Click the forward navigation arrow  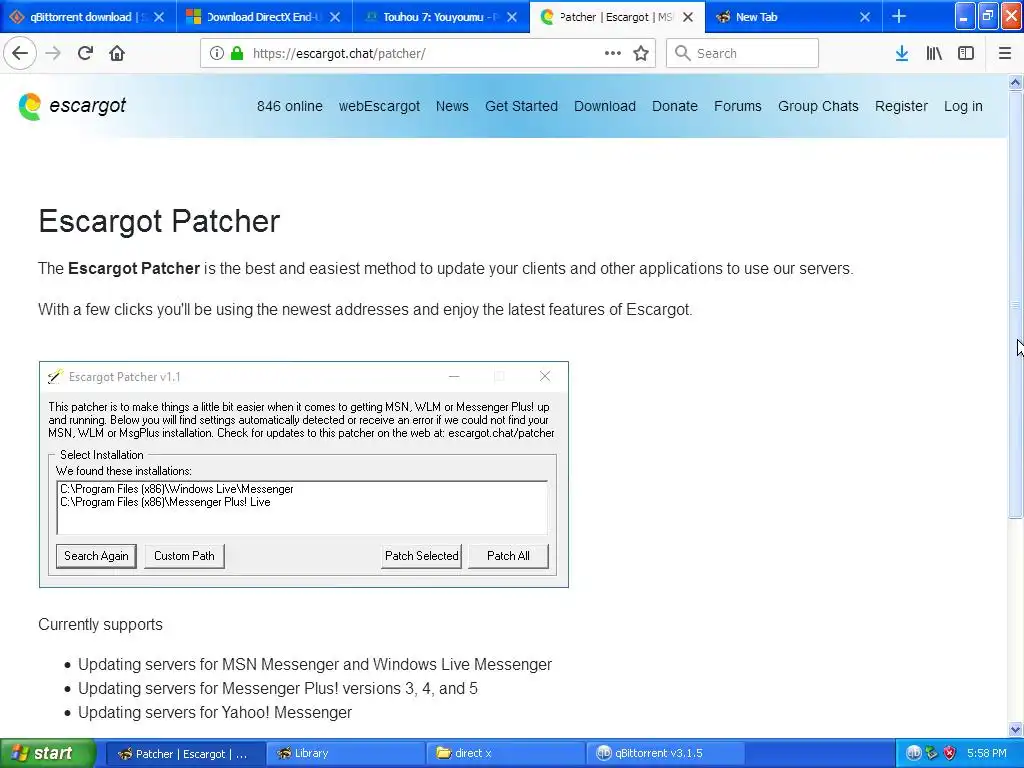point(53,53)
